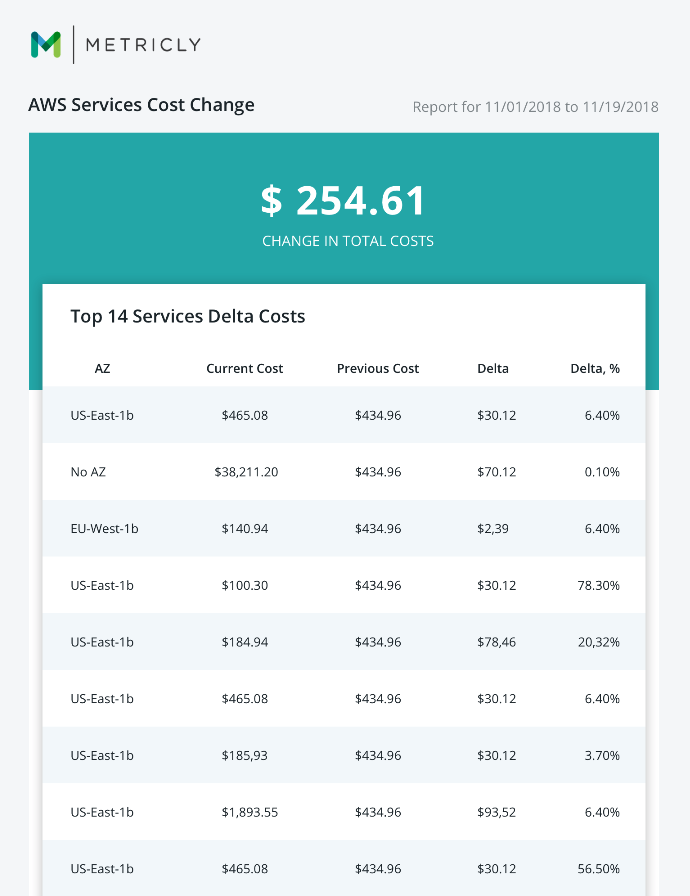The image size is (690, 896).
Task: Select the AWS Services Cost Change heading
Action: point(142,105)
